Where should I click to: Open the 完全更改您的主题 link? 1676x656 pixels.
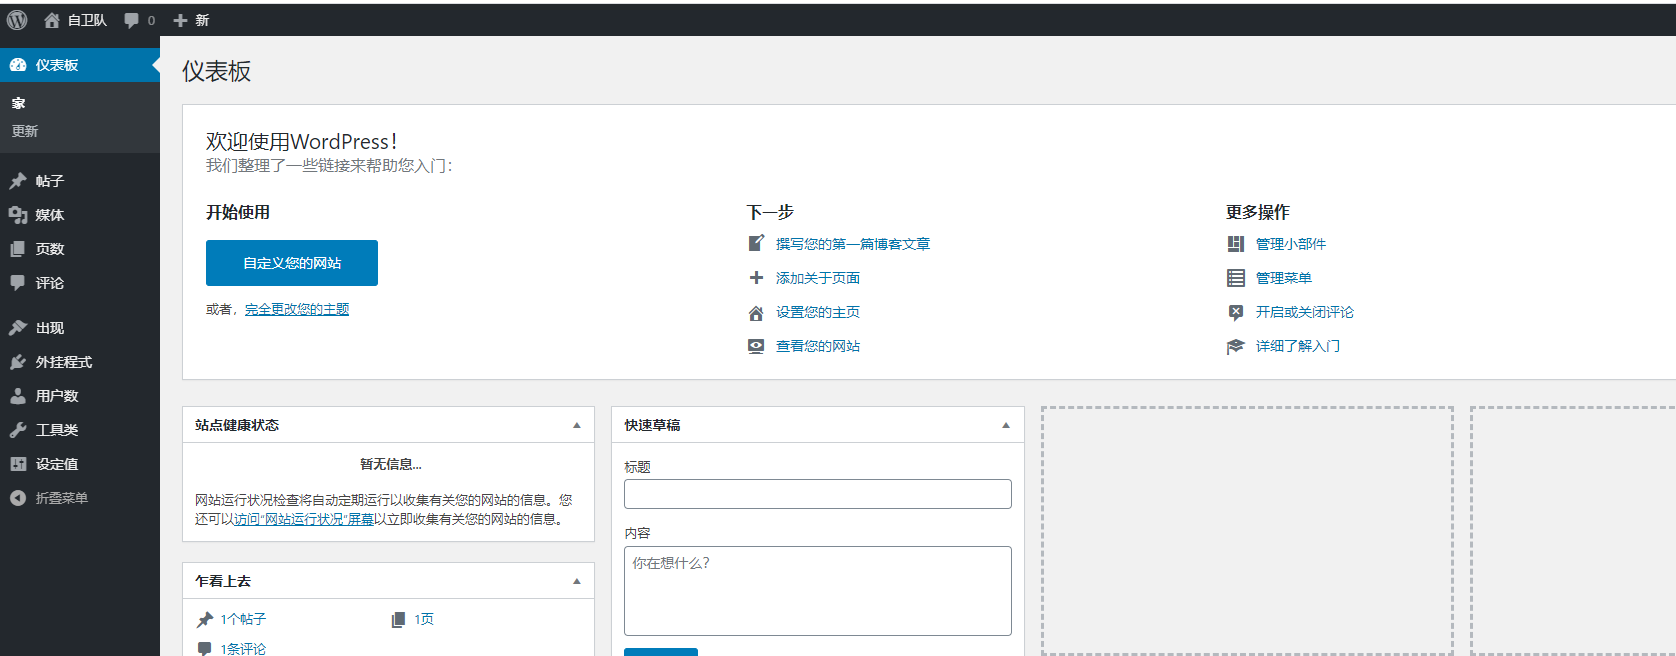pyautogui.click(x=297, y=309)
